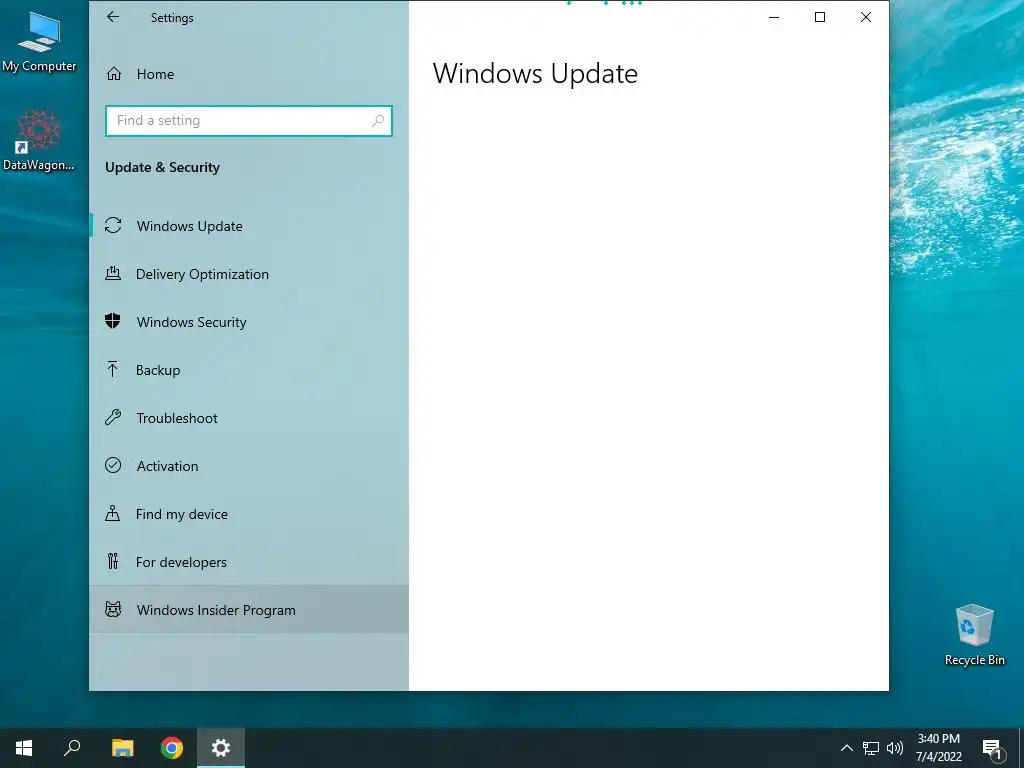Open Windows Insider Program page
This screenshot has height=768, width=1024.
(249, 610)
